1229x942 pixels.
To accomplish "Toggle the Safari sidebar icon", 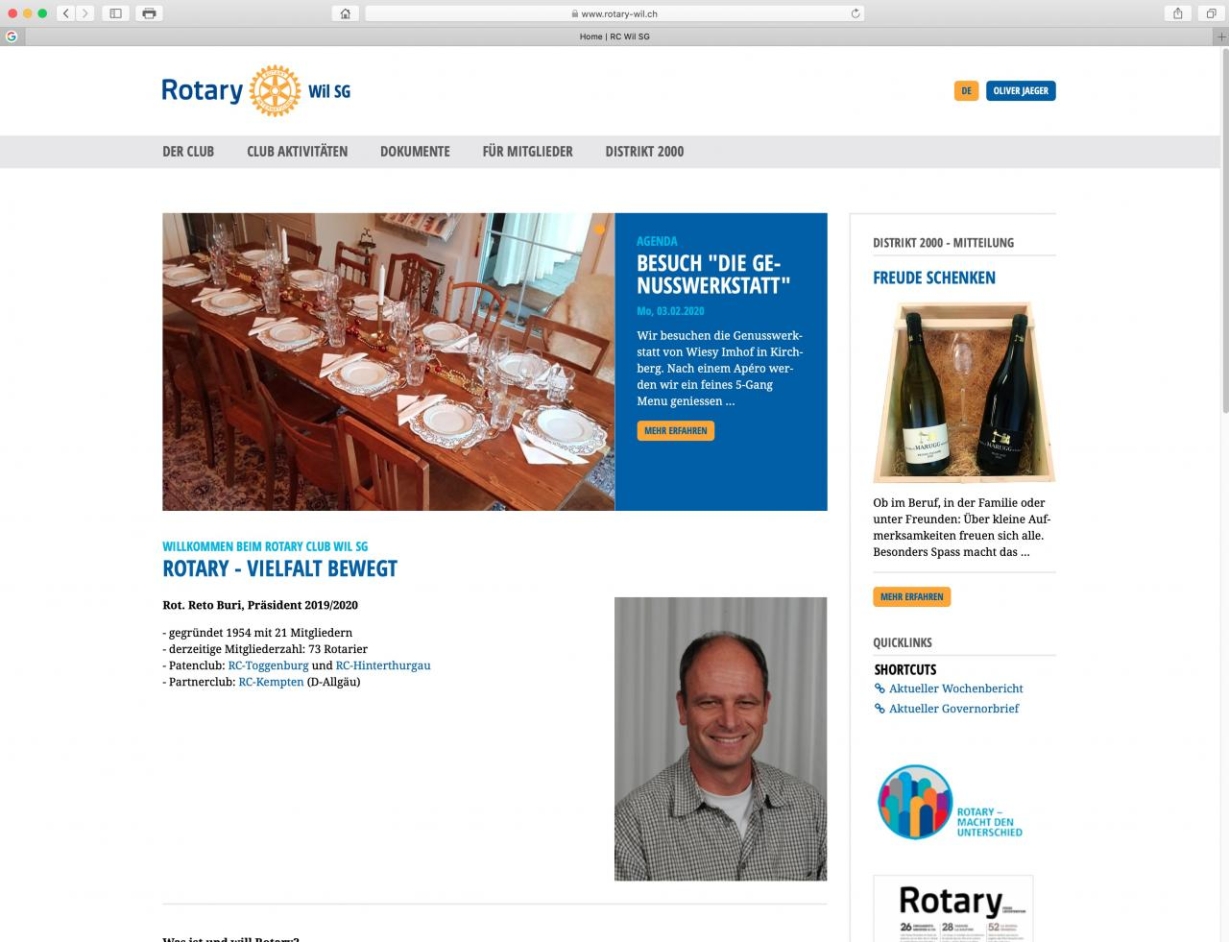I will click(115, 13).
